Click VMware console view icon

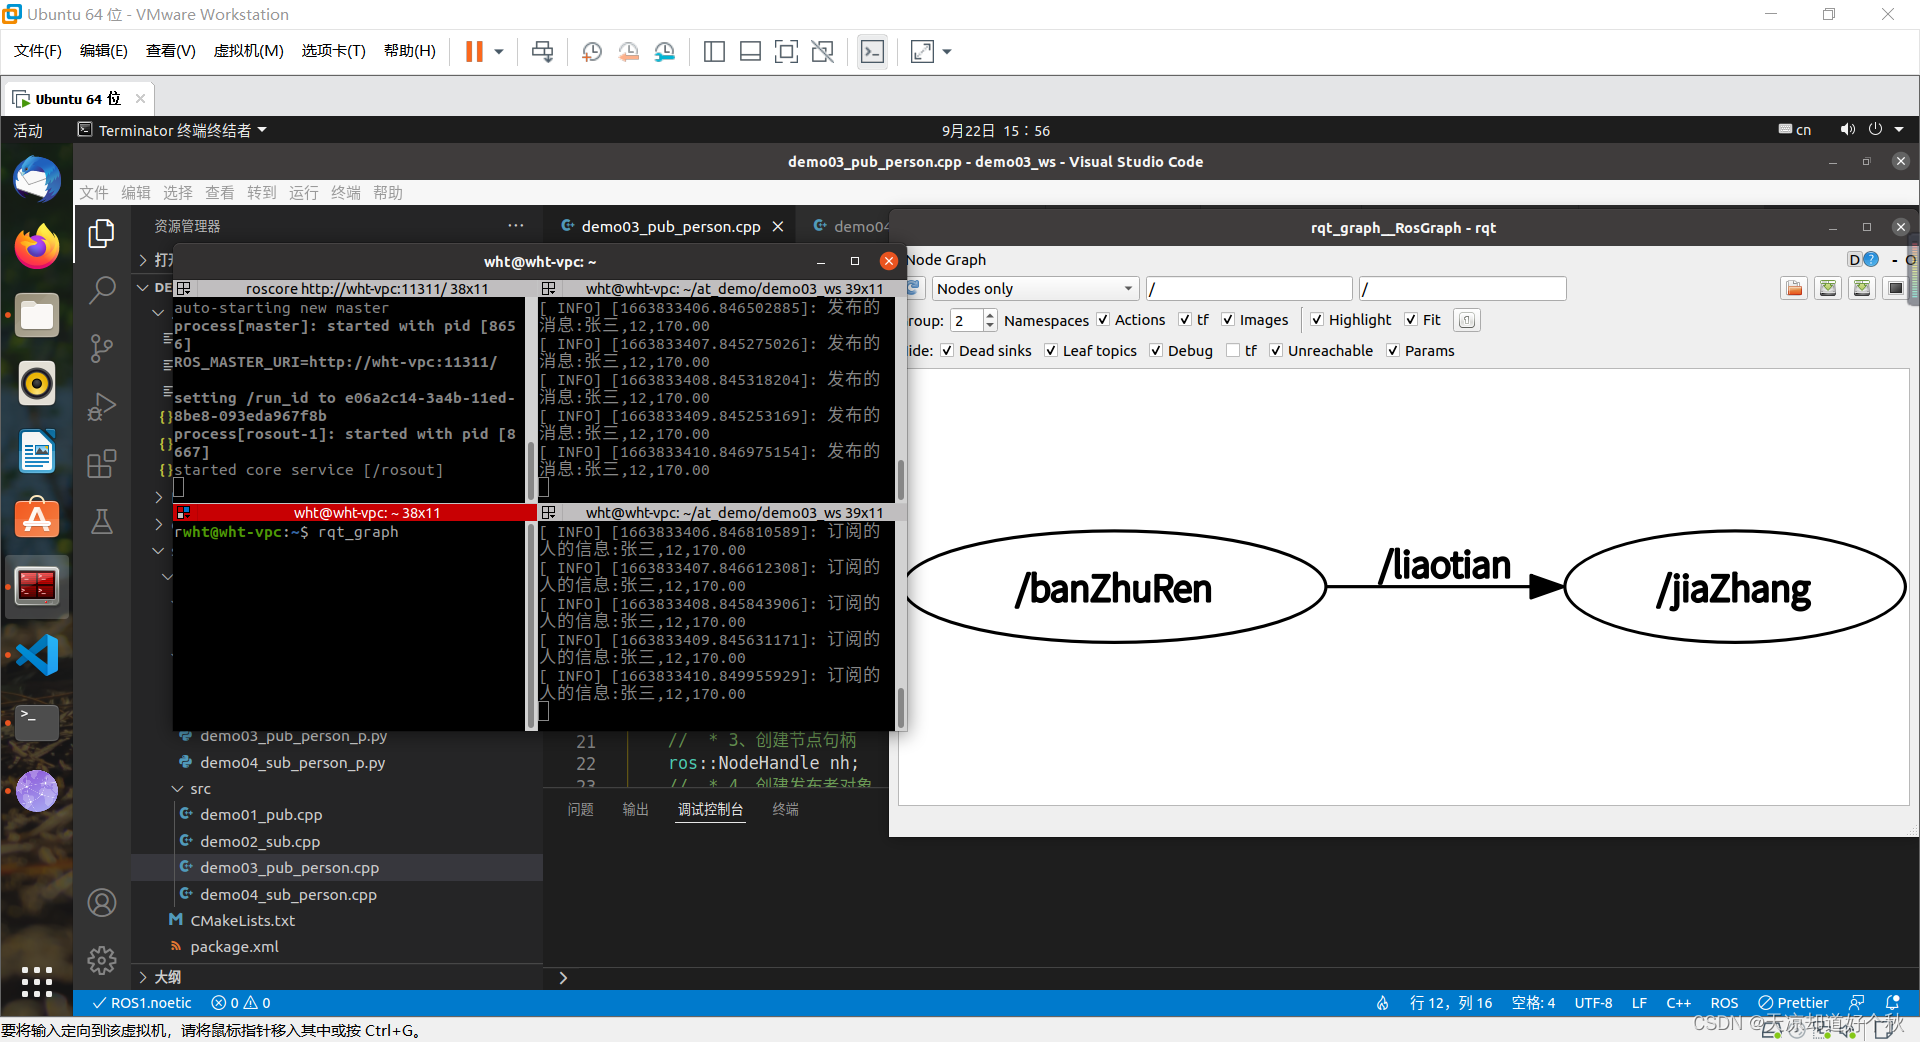coord(872,51)
